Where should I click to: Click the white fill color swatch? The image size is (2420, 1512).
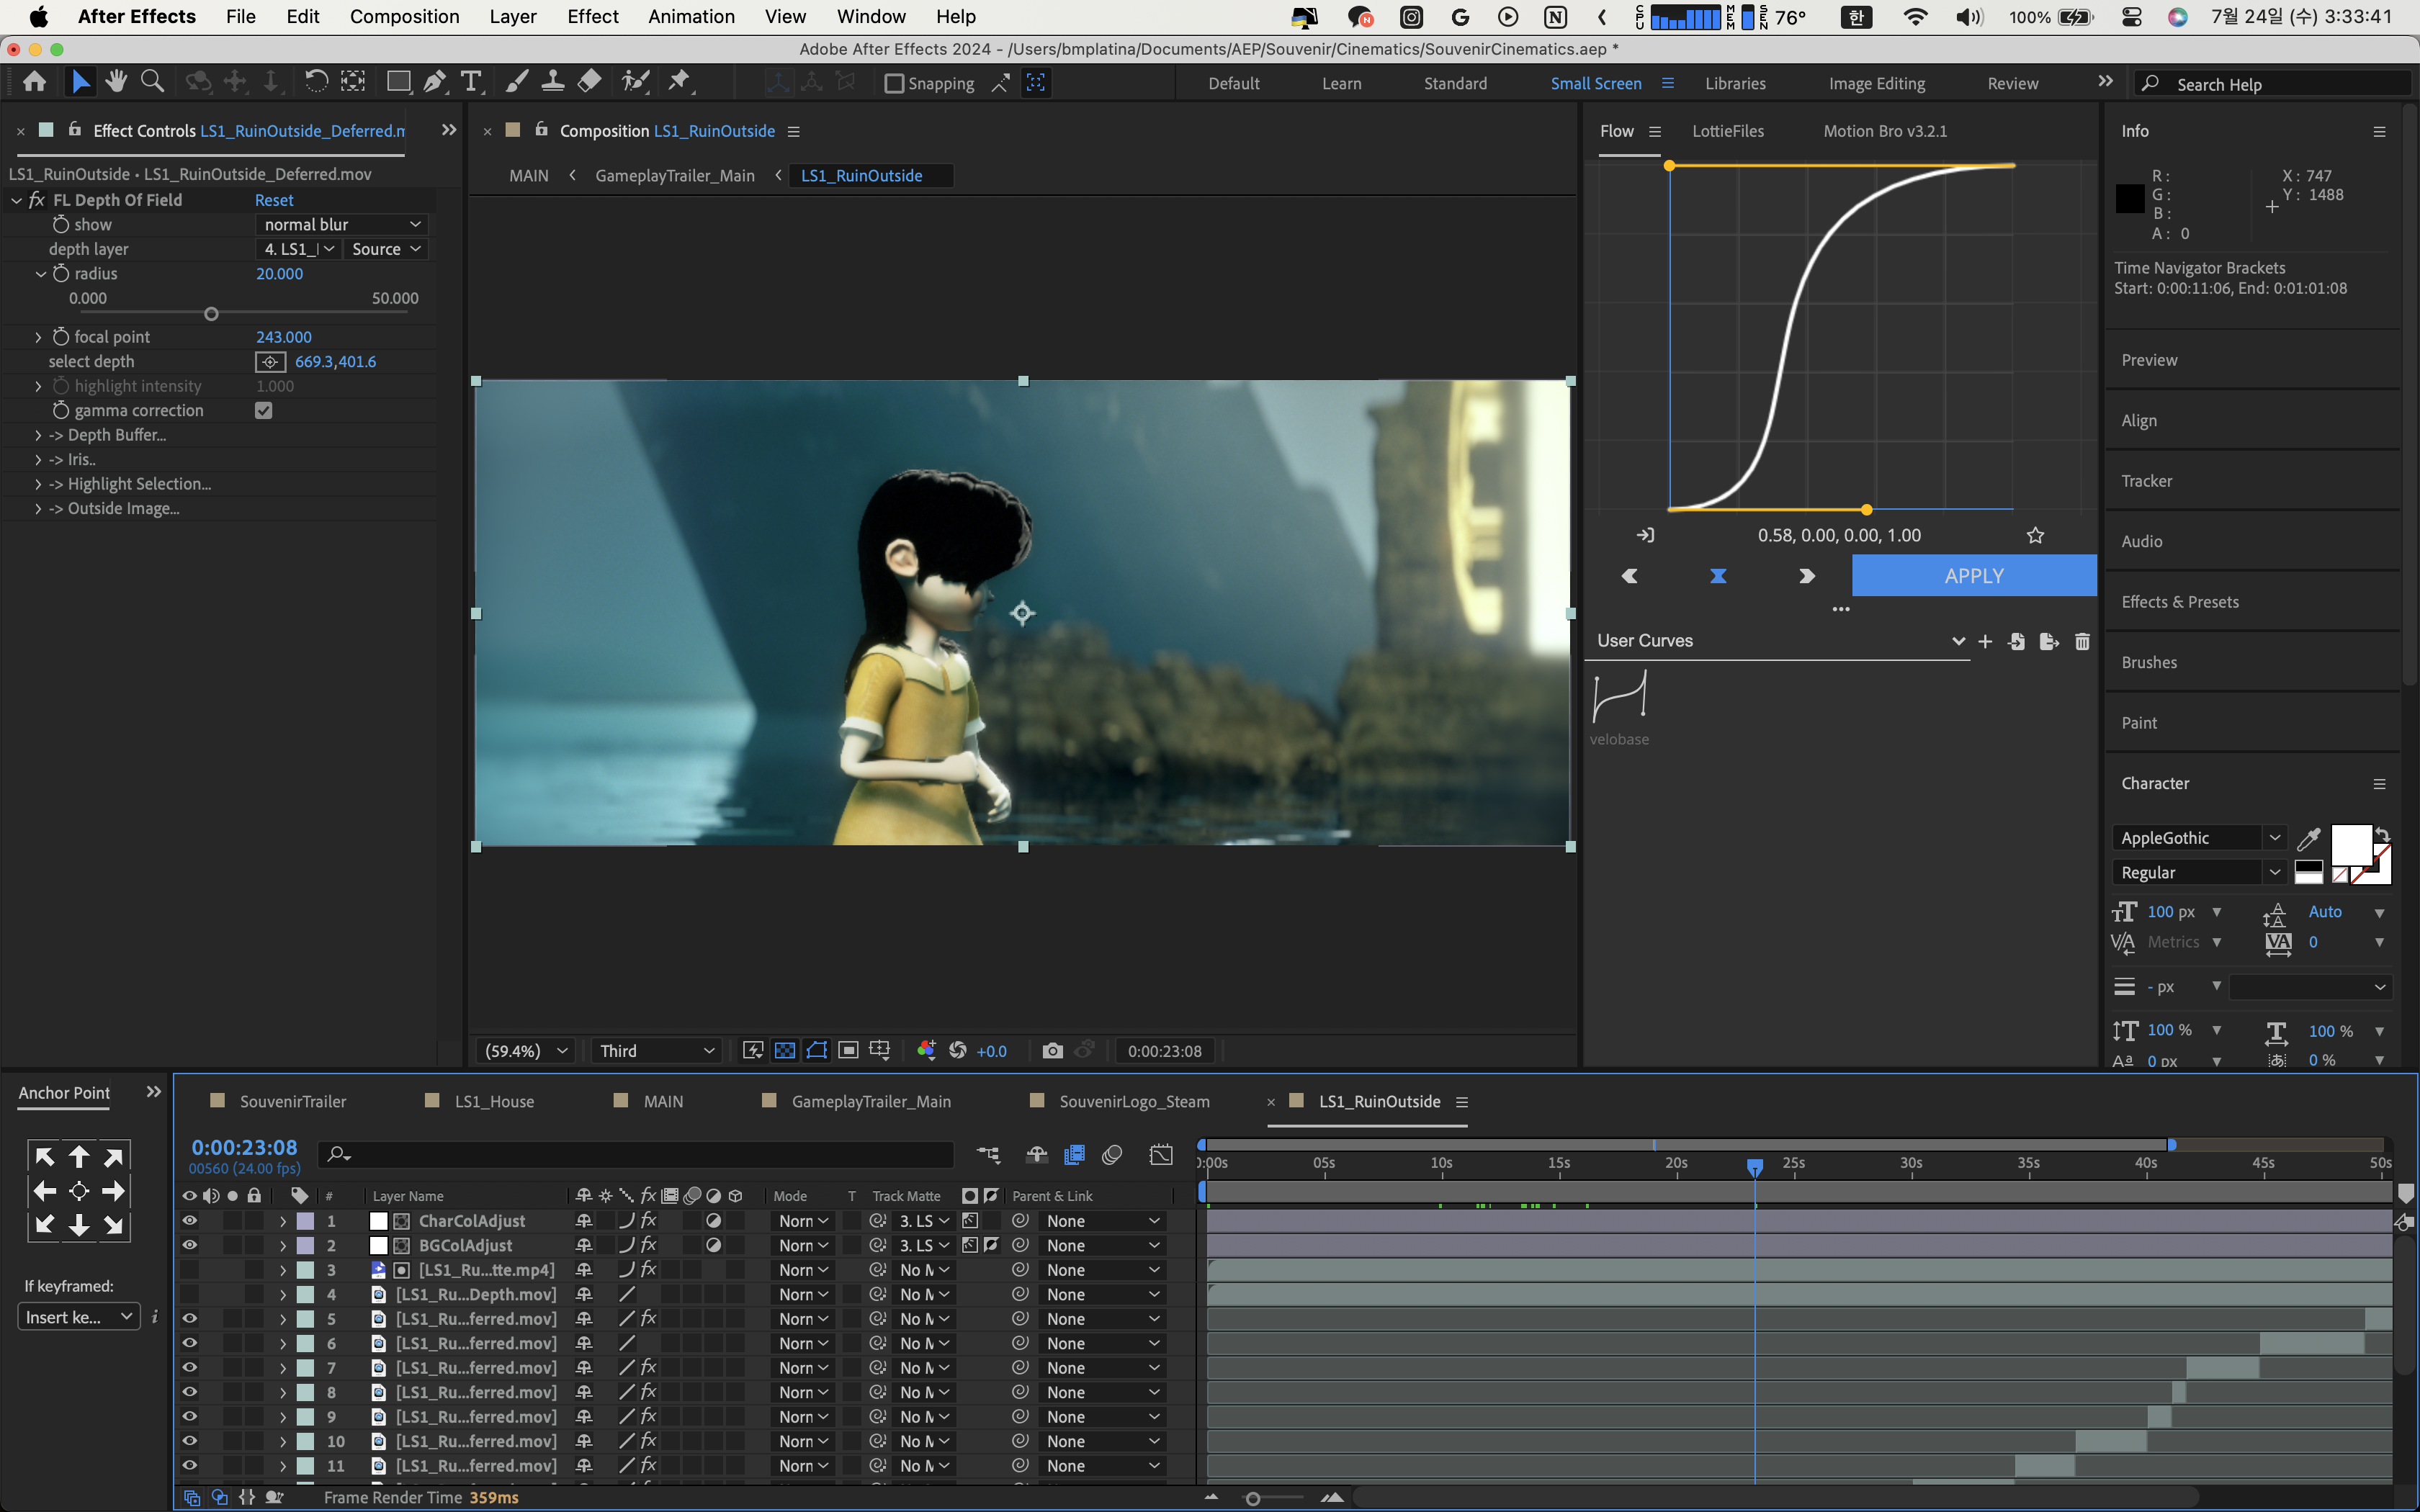(x=2351, y=845)
